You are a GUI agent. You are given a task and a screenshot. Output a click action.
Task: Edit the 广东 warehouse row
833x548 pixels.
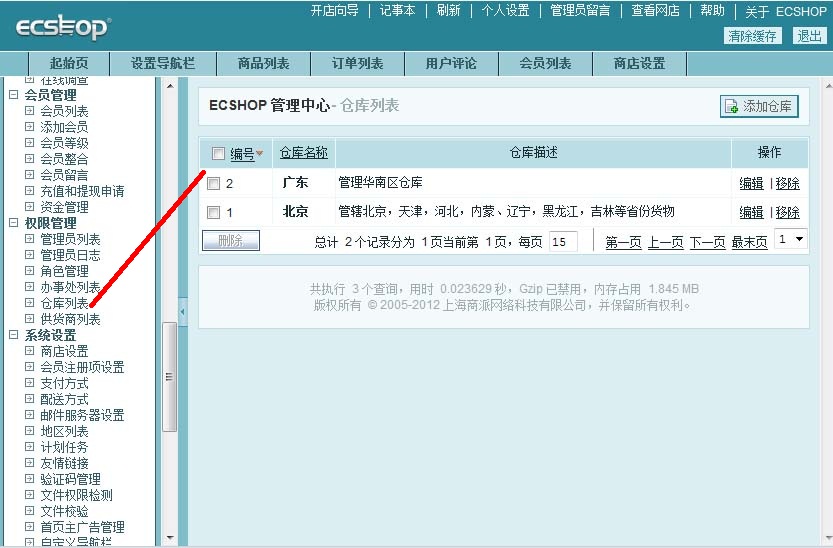751,184
